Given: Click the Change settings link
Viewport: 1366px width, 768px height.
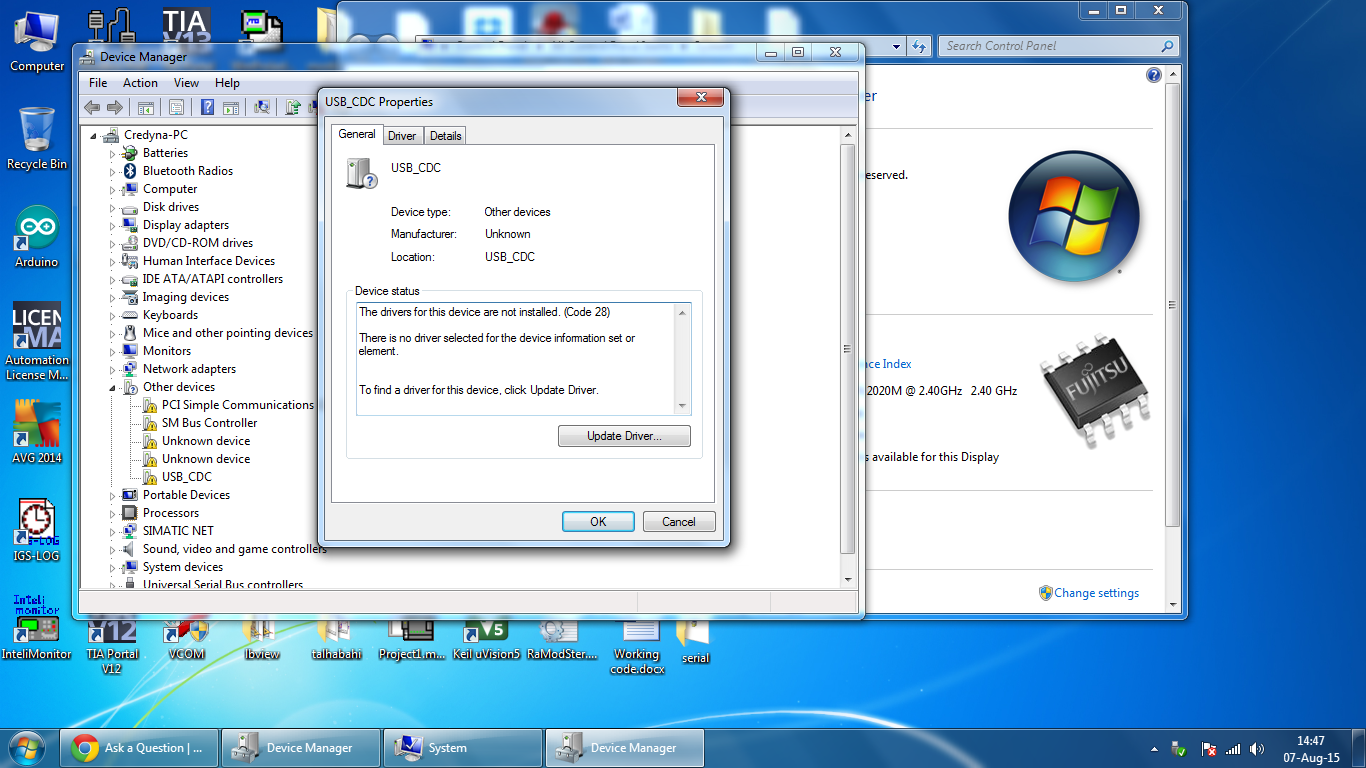Looking at the screenshot, I should click(x=1096, y=593).
